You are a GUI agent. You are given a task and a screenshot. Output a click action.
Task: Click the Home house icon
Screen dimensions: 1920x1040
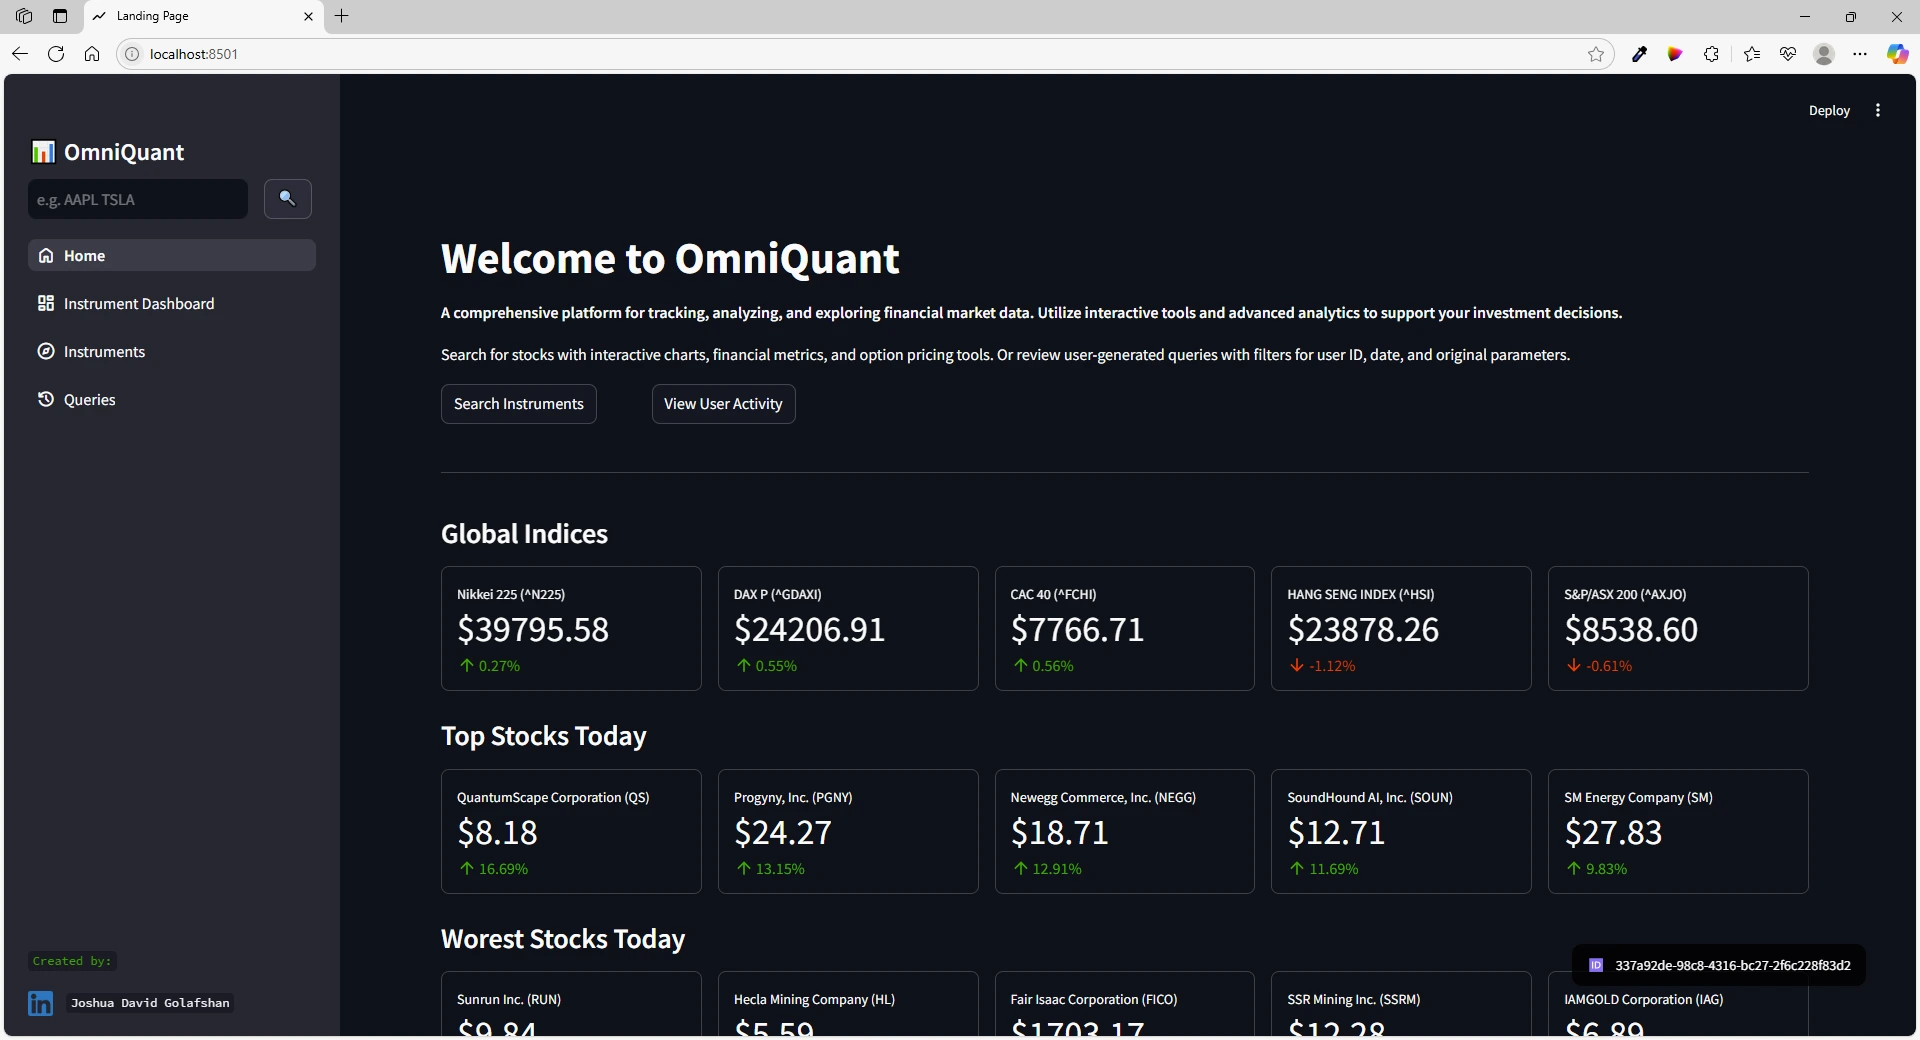coord(46,256)
